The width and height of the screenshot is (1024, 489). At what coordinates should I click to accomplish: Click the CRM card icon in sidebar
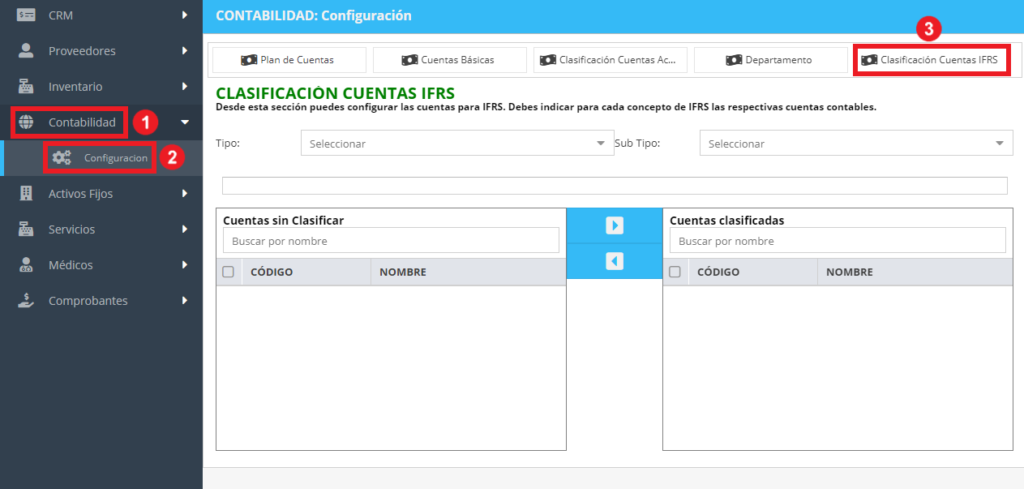[x=25, y=15]
